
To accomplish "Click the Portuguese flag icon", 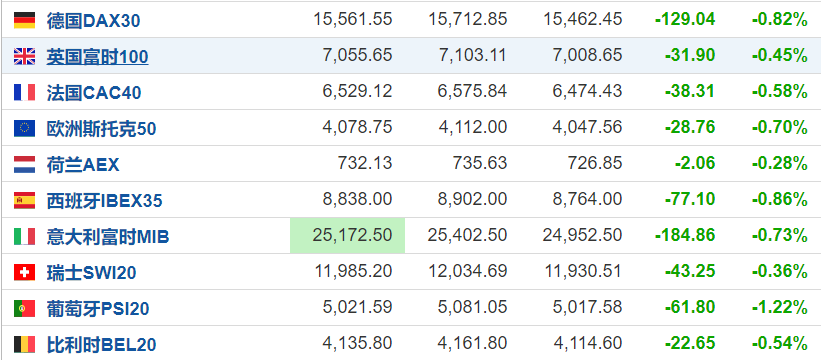I will pos(24,308).
